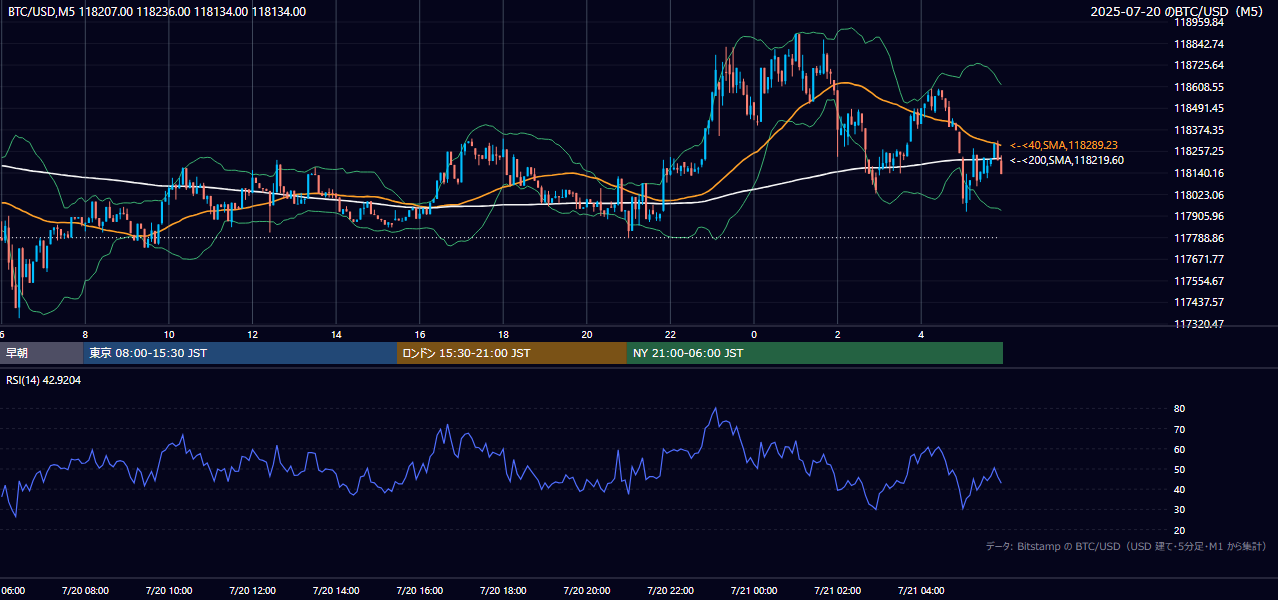Image resolution: width=1278 pixels, height=600 pixels.
Task: Select the ロンドン 15:30-21:00 JST session bar
Action: [x=512, y=353]
